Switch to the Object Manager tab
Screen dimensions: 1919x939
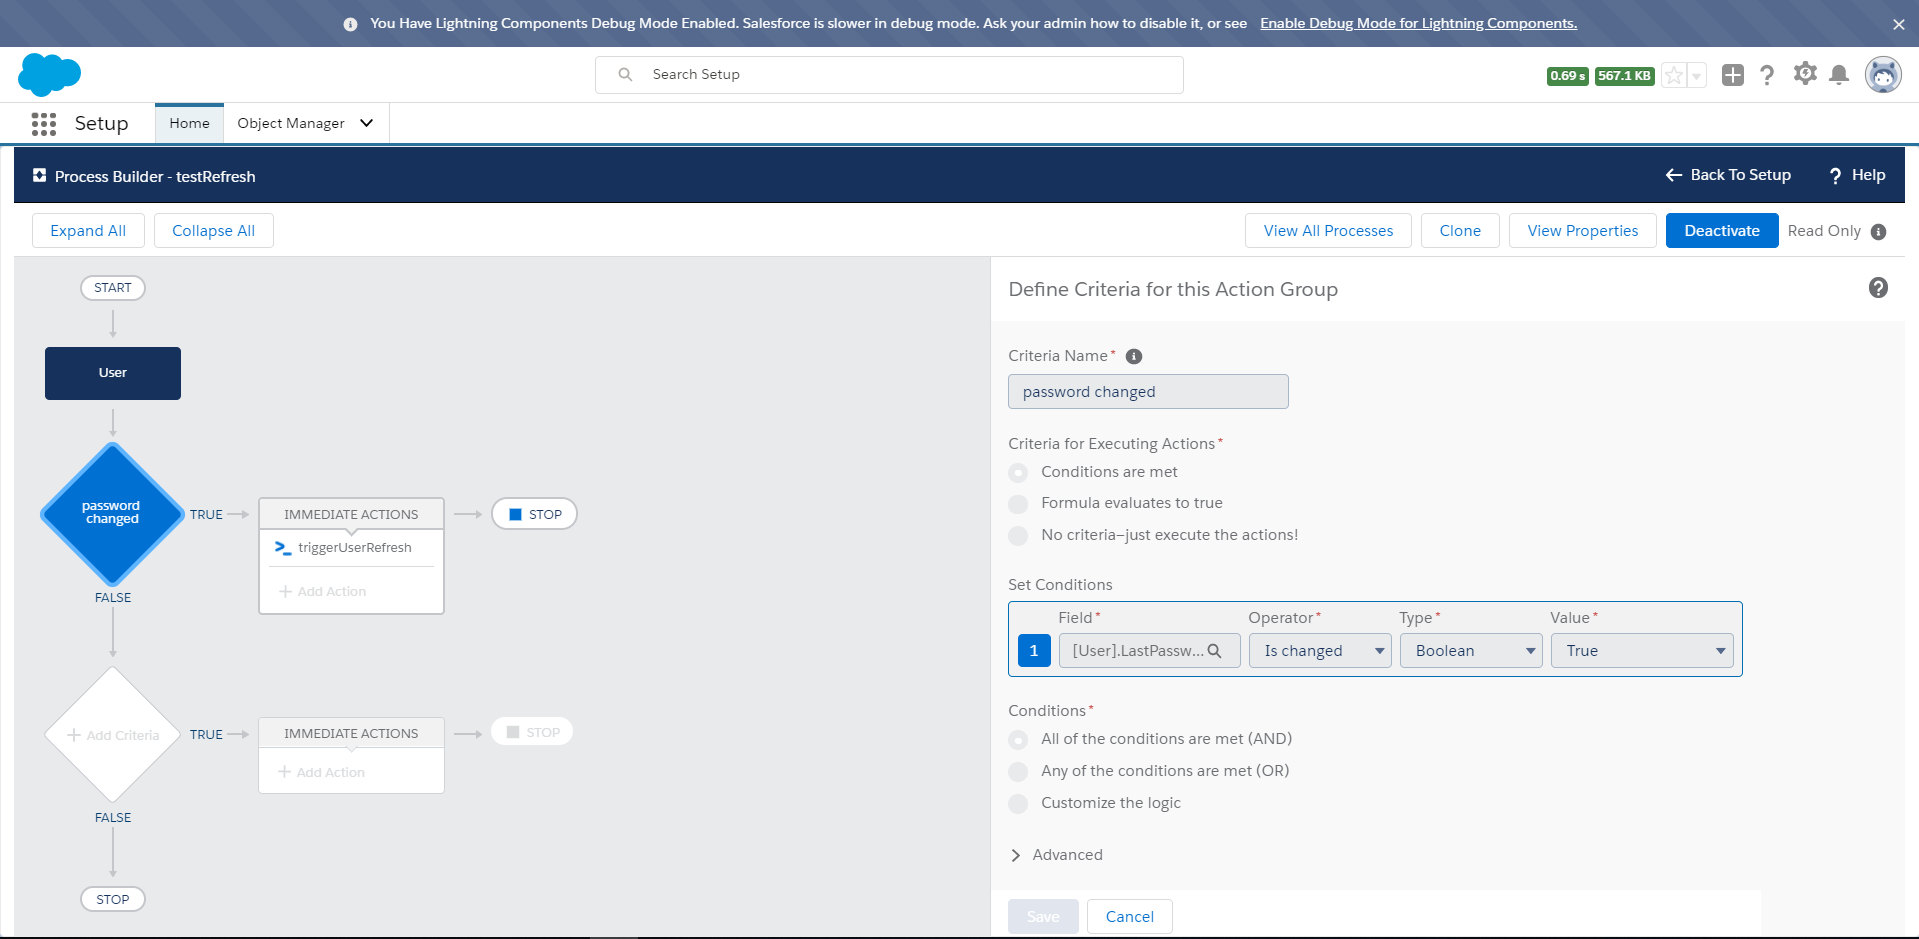coord(291,123)
